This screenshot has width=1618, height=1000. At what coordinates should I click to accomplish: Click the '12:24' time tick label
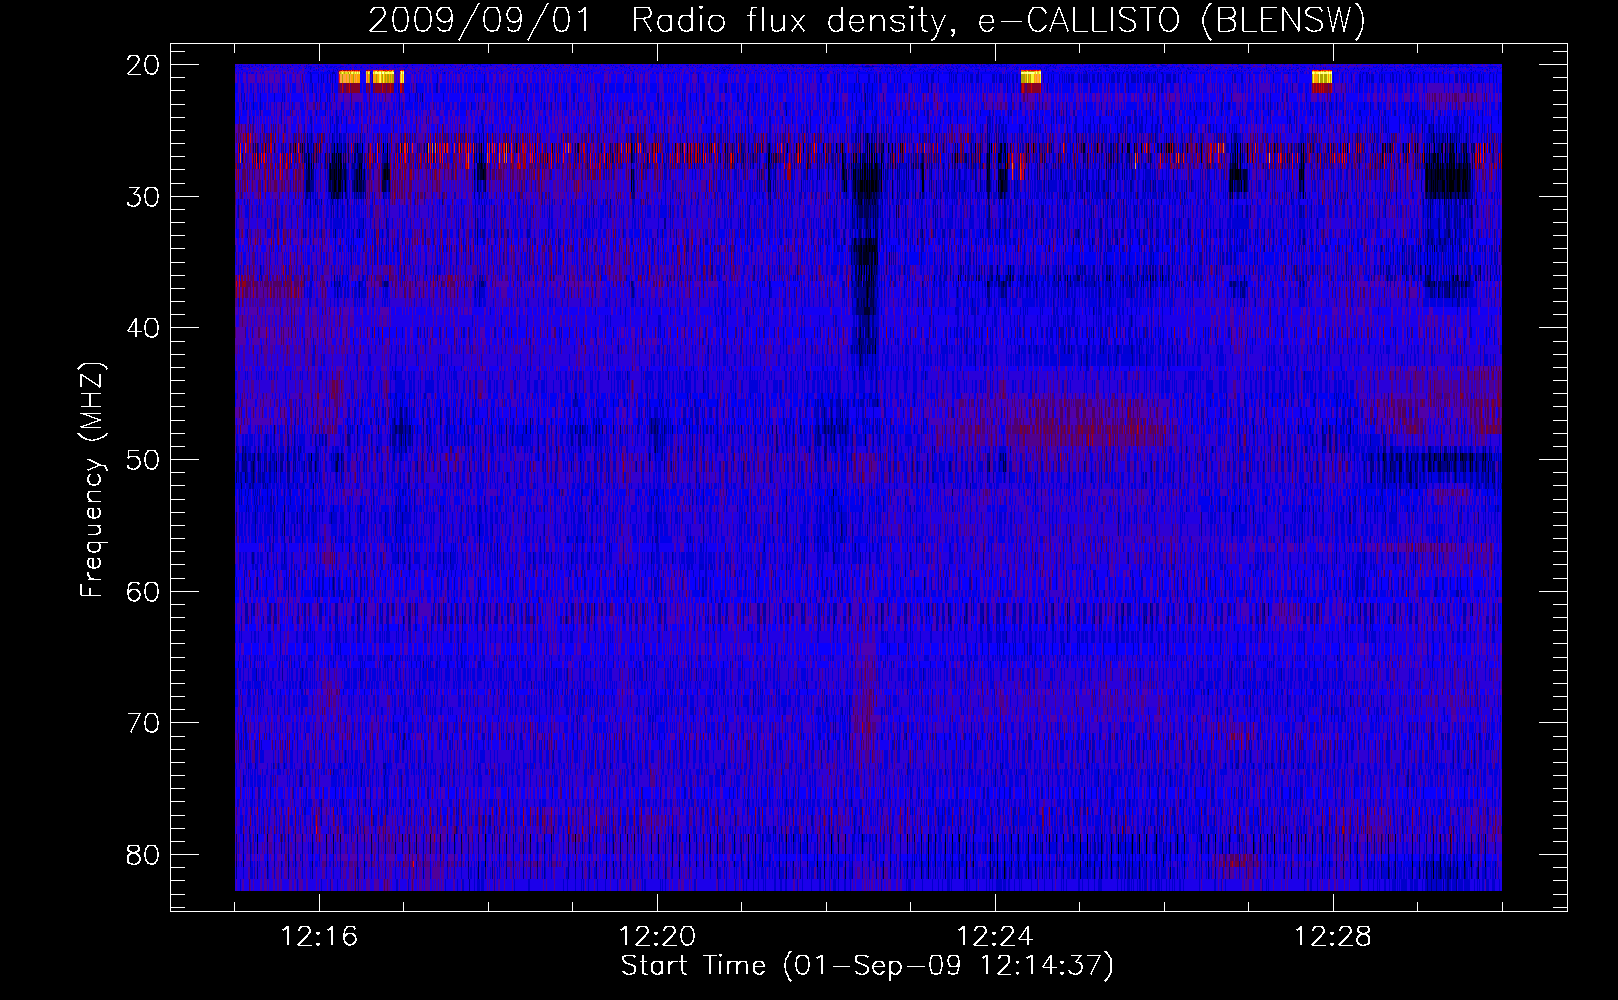point(995,937)
